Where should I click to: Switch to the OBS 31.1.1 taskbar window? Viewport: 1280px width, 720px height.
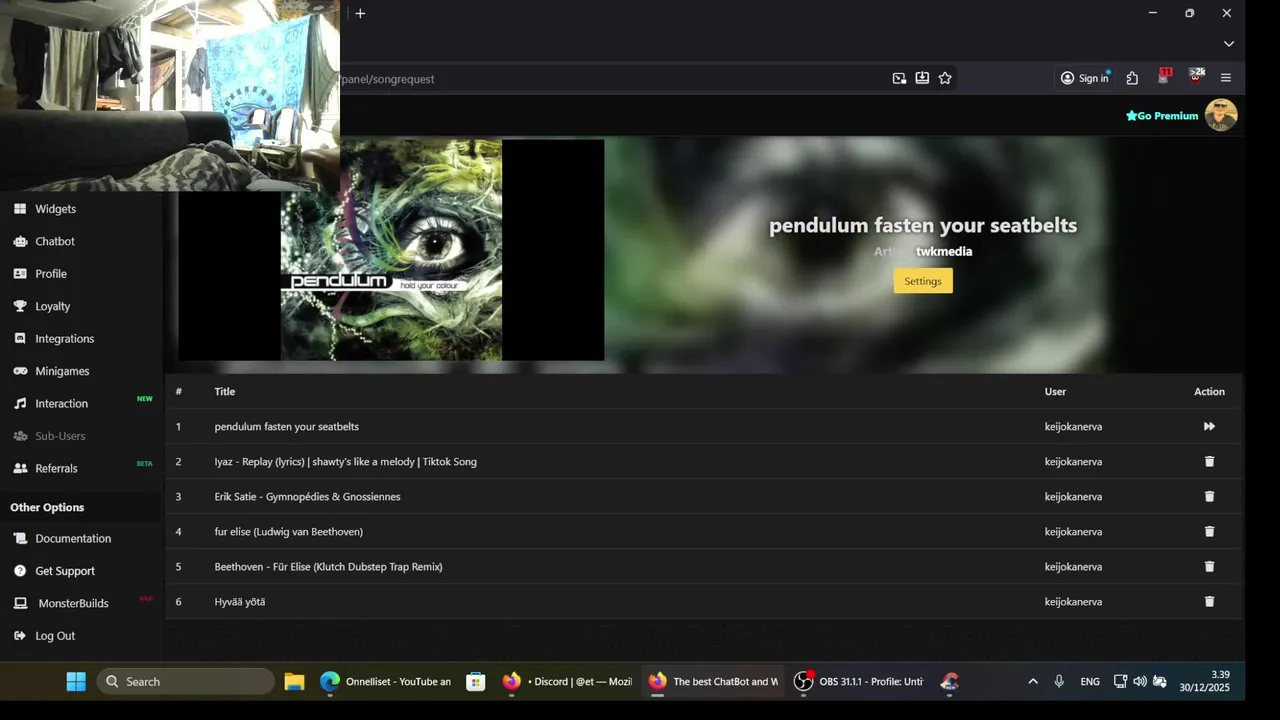[859, 682]
